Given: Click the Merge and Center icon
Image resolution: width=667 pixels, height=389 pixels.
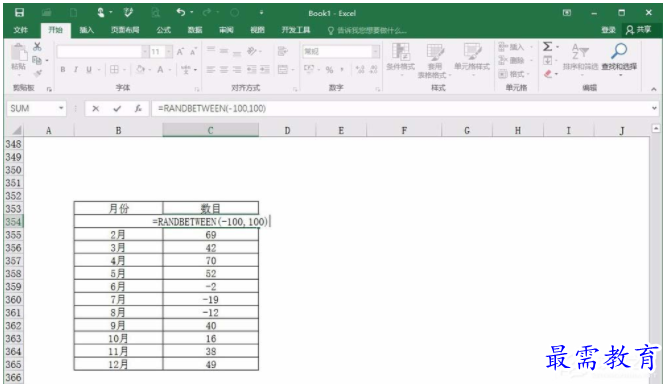Looking at the screenshot, I should pyautogui.click(x=283, y=69).
